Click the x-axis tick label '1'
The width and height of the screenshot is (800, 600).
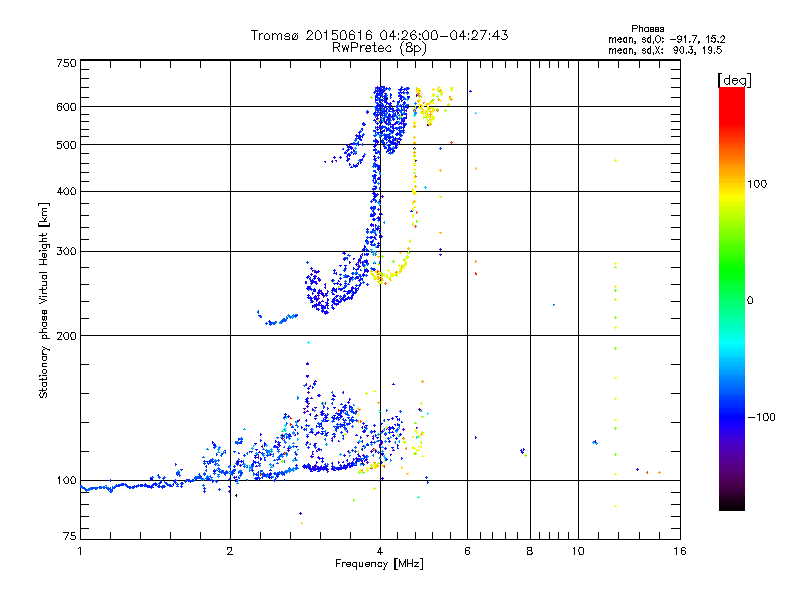coord(80,551)
